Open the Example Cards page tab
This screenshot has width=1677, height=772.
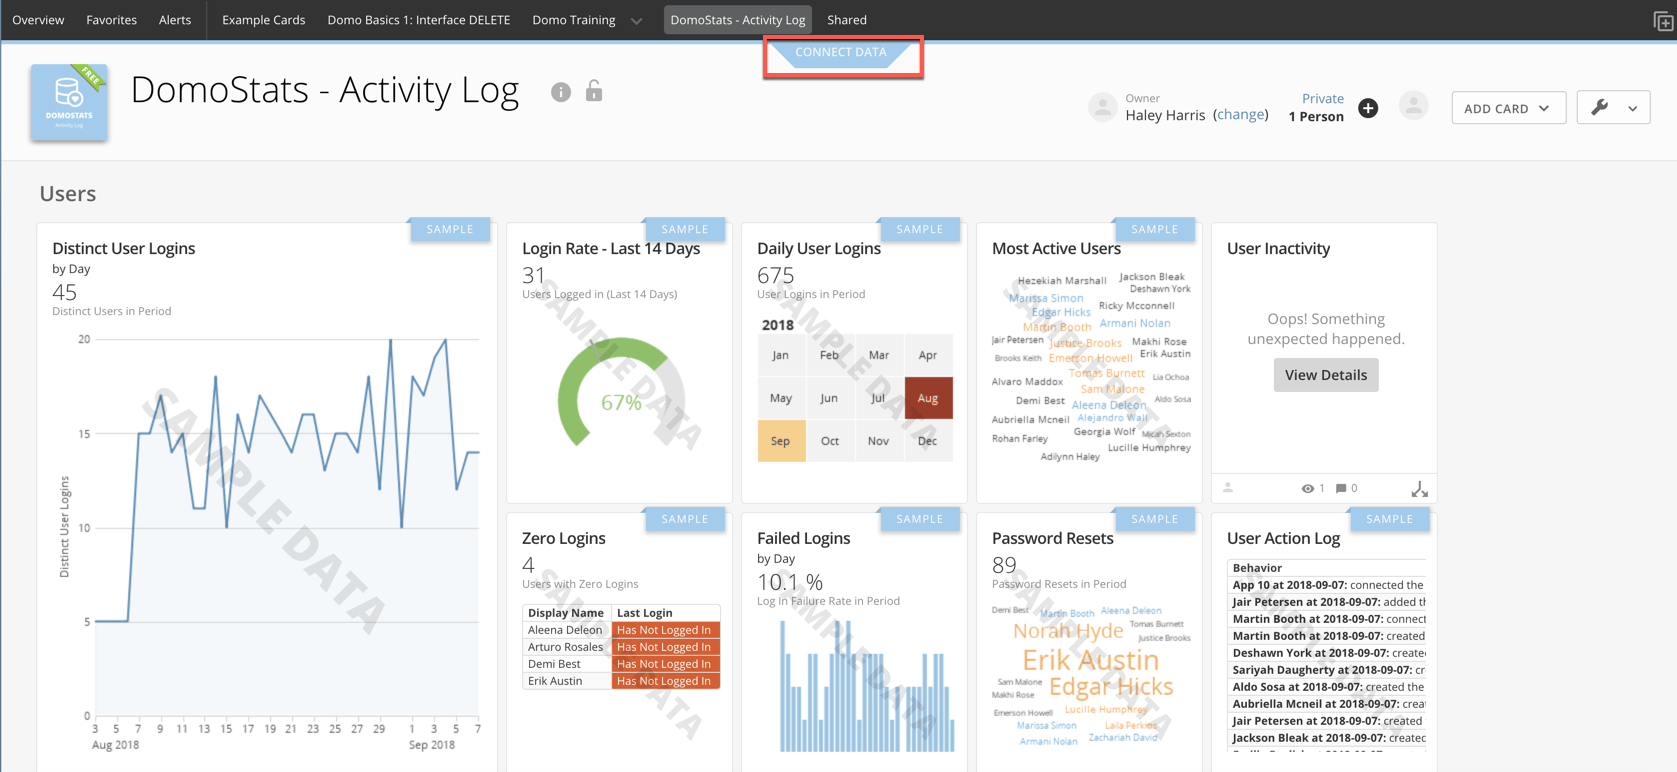click(x=264, y=20)
